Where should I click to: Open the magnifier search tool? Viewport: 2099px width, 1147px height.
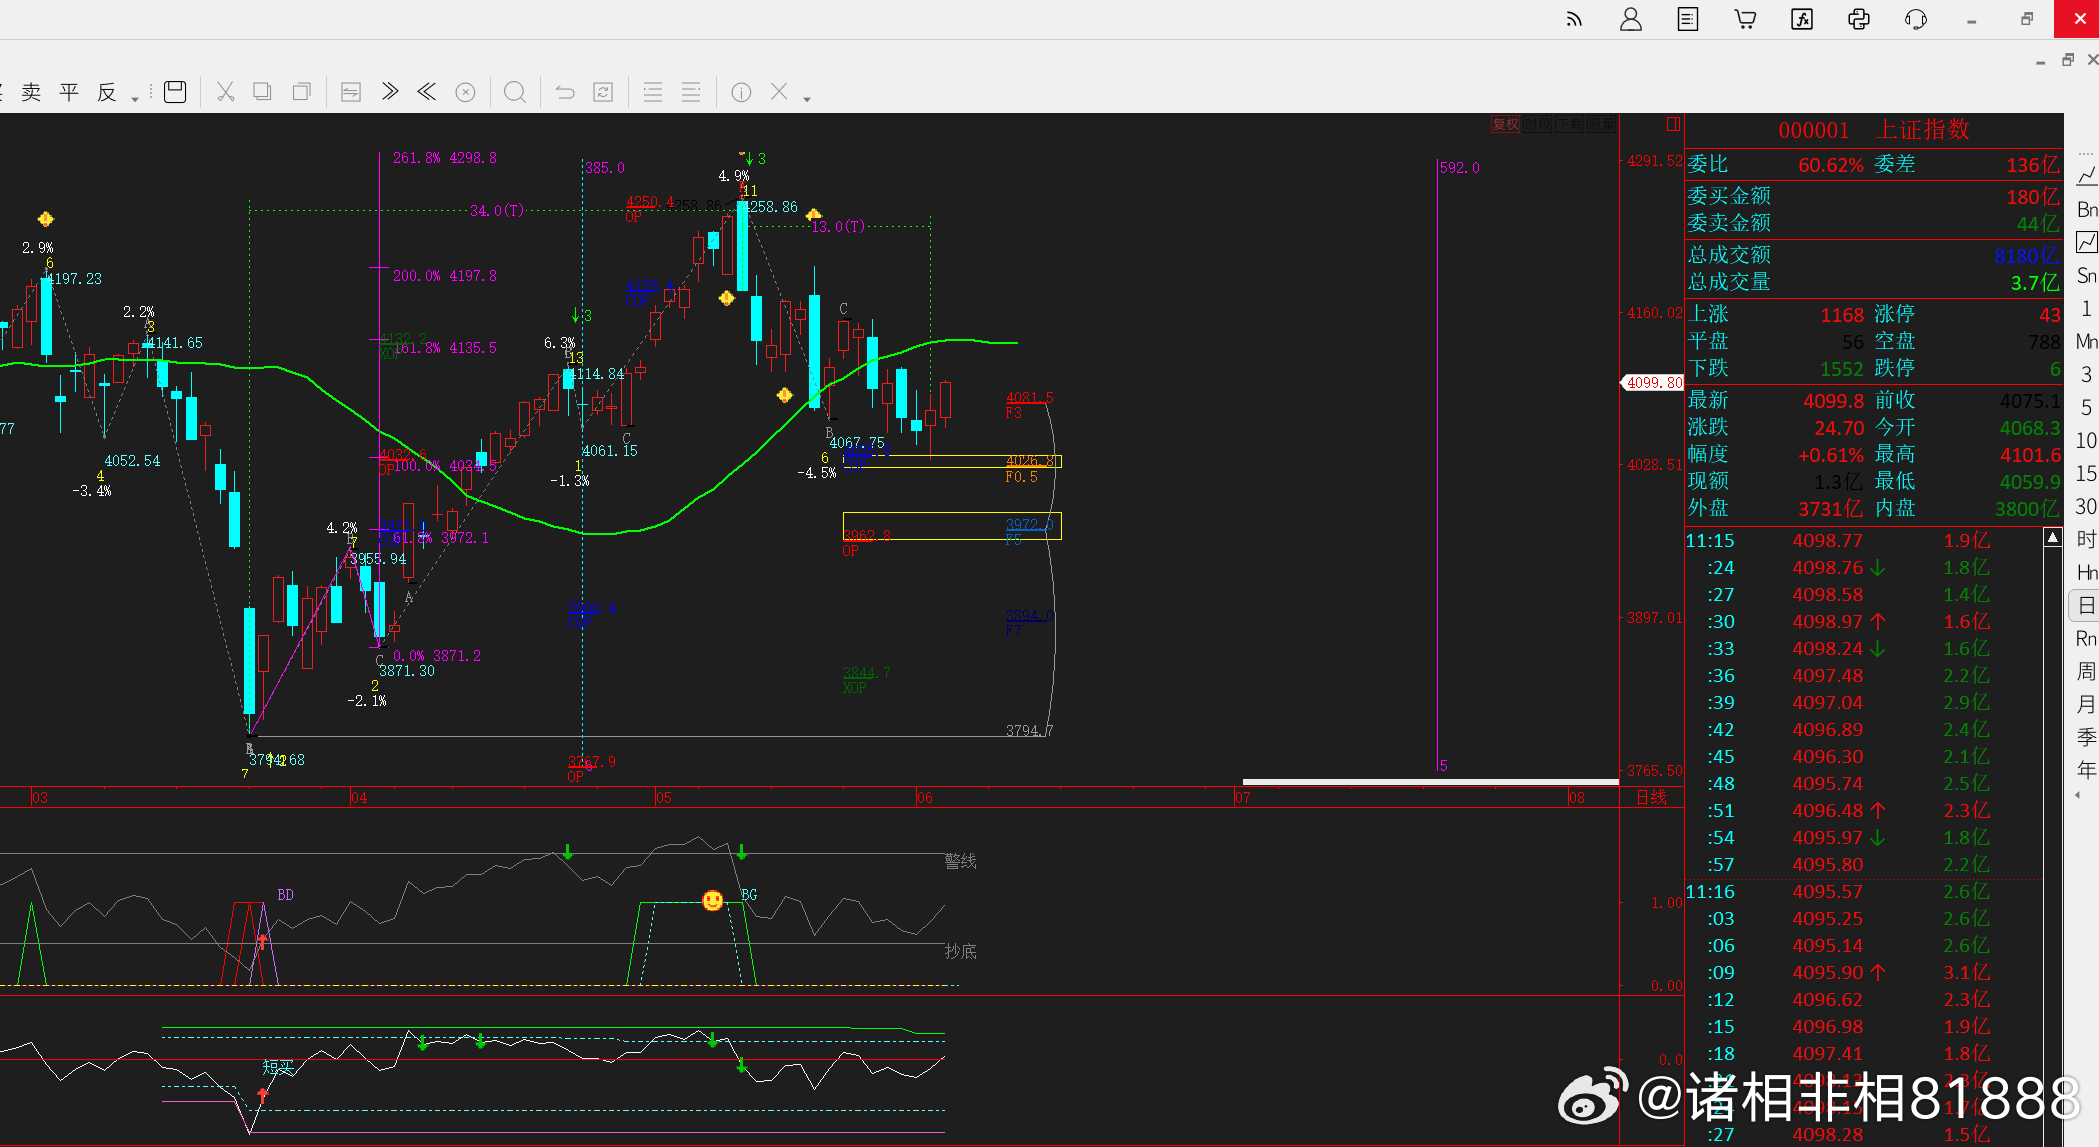tap(515, 92)
